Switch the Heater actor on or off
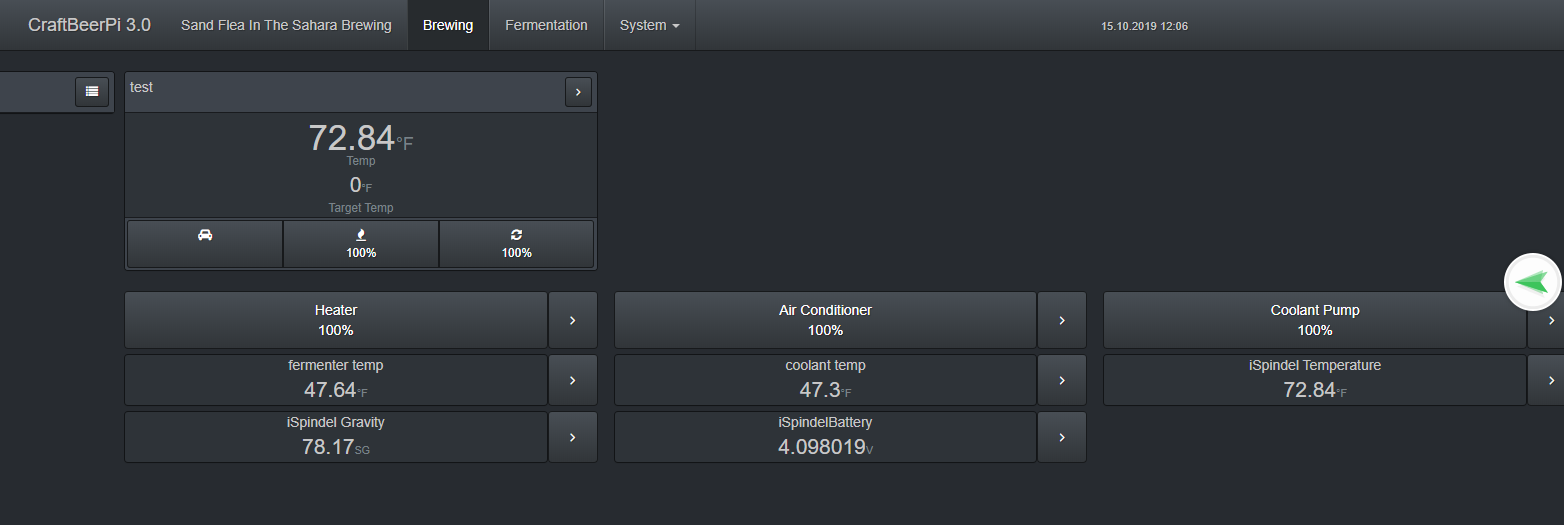Viewport: 1564px width, 525px height. pos(336,320)
